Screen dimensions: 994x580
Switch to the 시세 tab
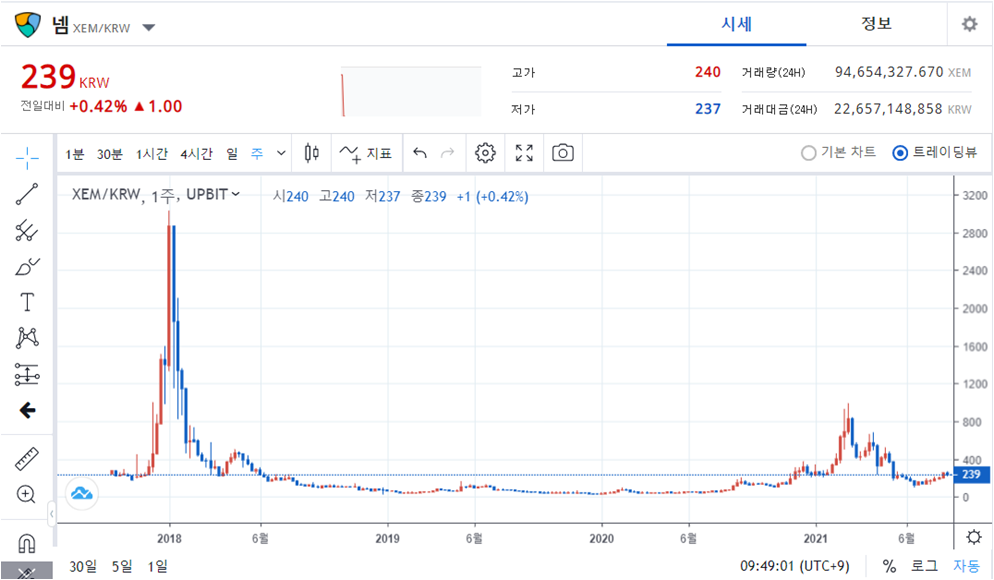click(736, 24)
